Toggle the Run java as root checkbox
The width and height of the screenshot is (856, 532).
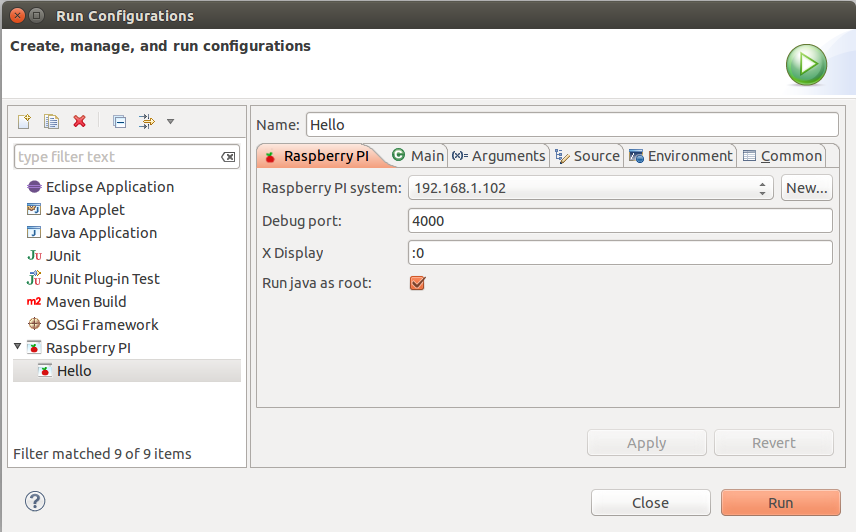[418, 283]
